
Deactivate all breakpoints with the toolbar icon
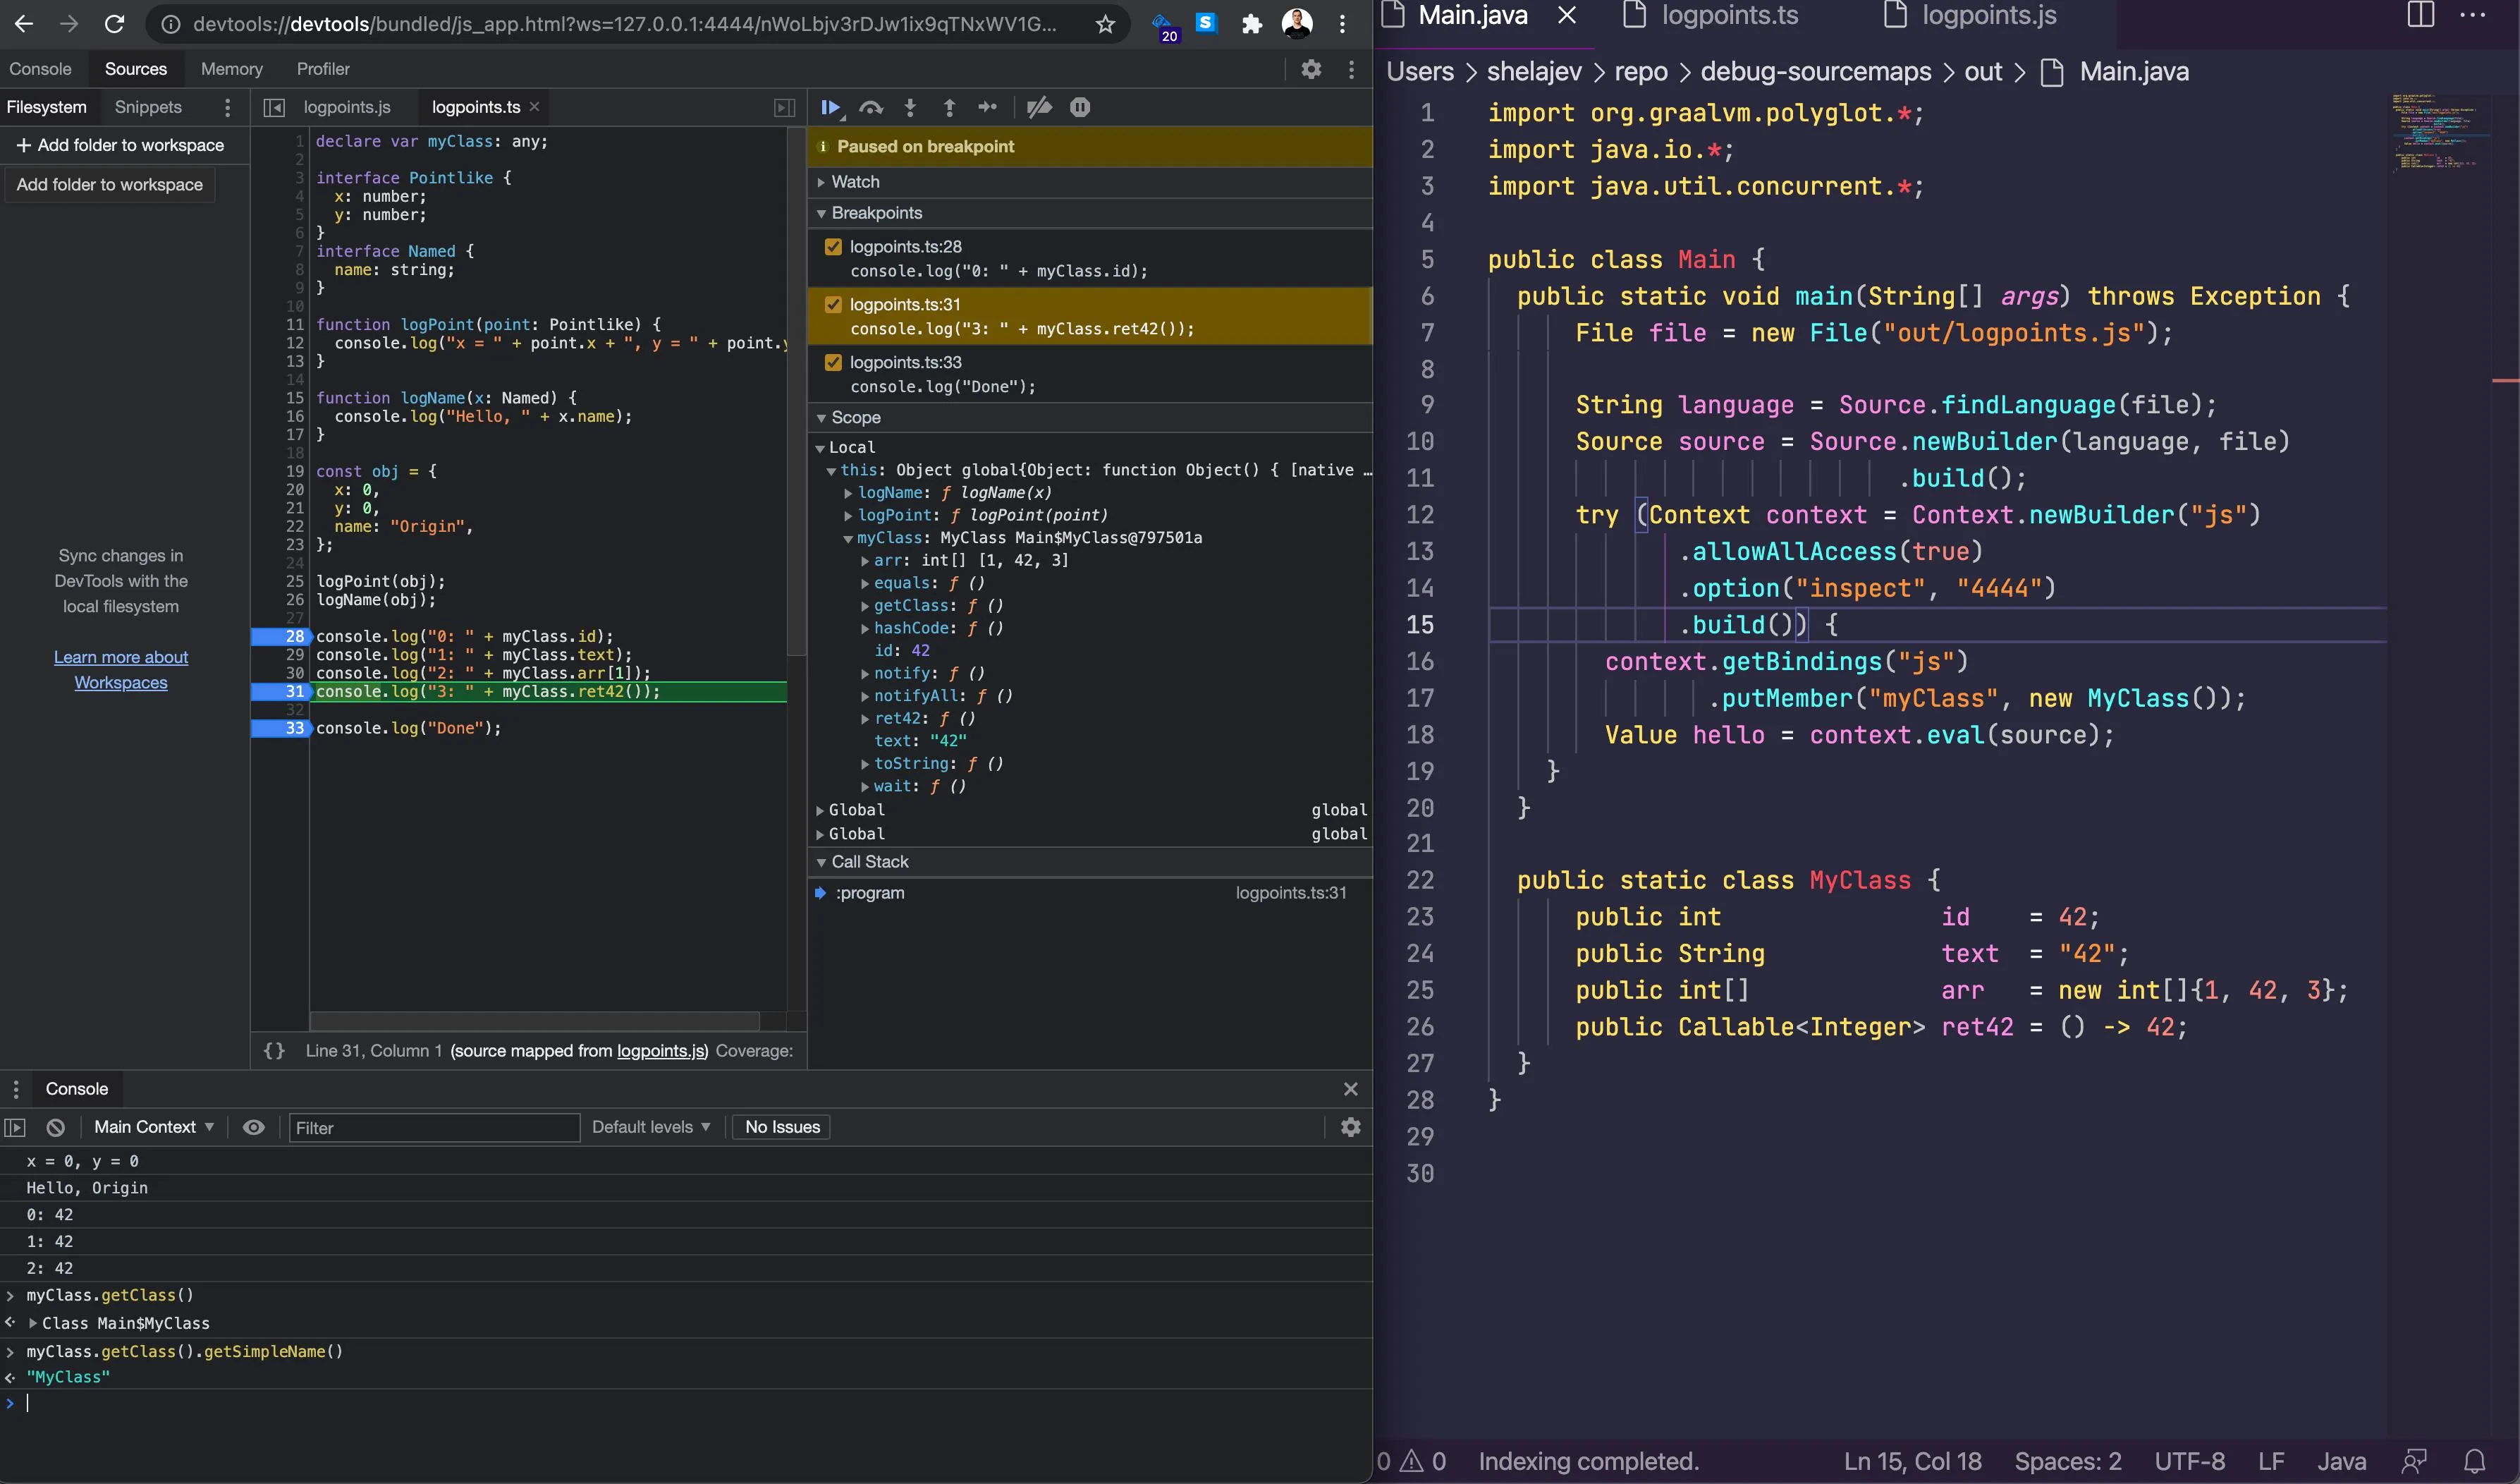coord(1039,107)
